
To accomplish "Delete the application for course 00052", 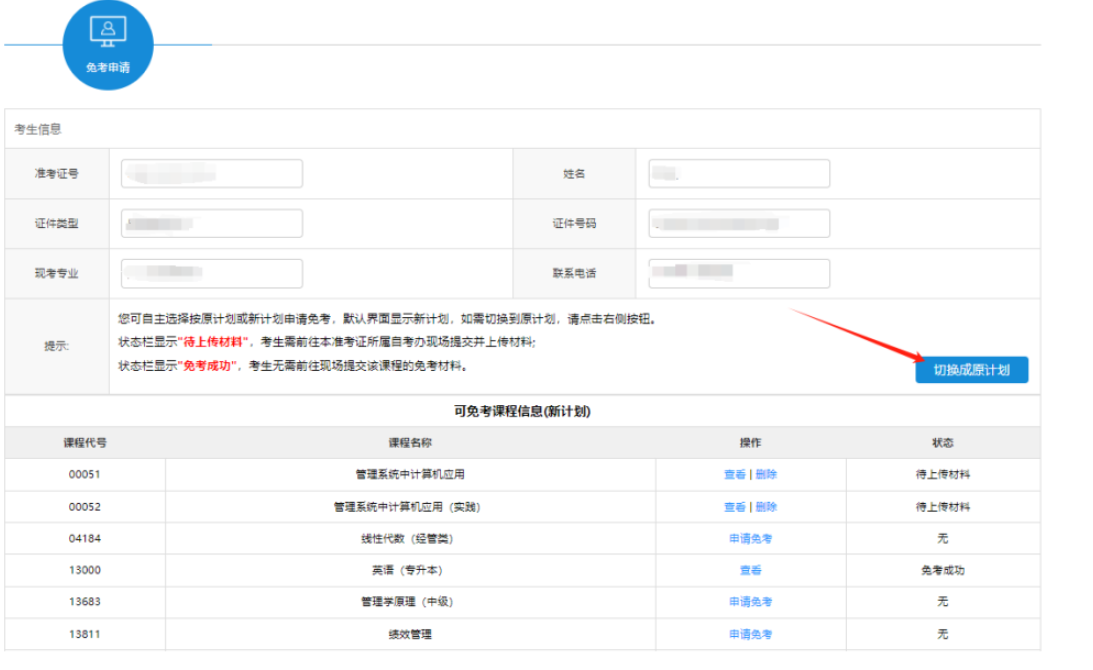I will [x=766, y=507].
